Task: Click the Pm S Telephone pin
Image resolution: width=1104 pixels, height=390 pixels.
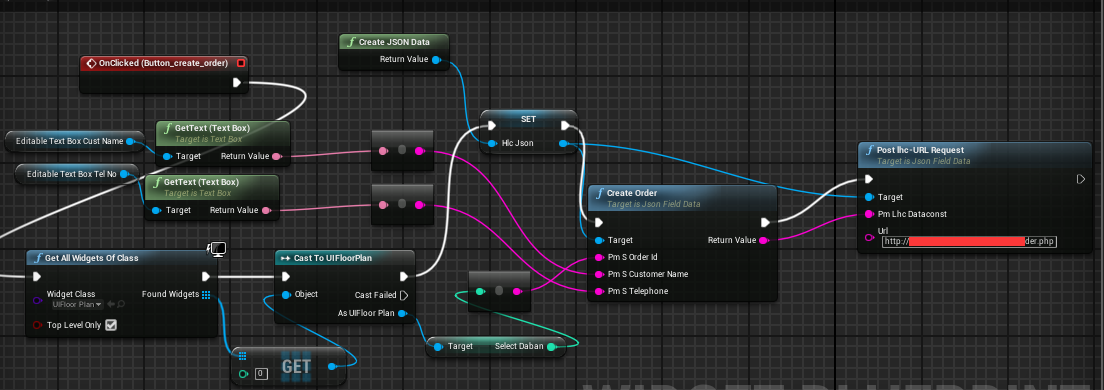Action: coord(599,291)
